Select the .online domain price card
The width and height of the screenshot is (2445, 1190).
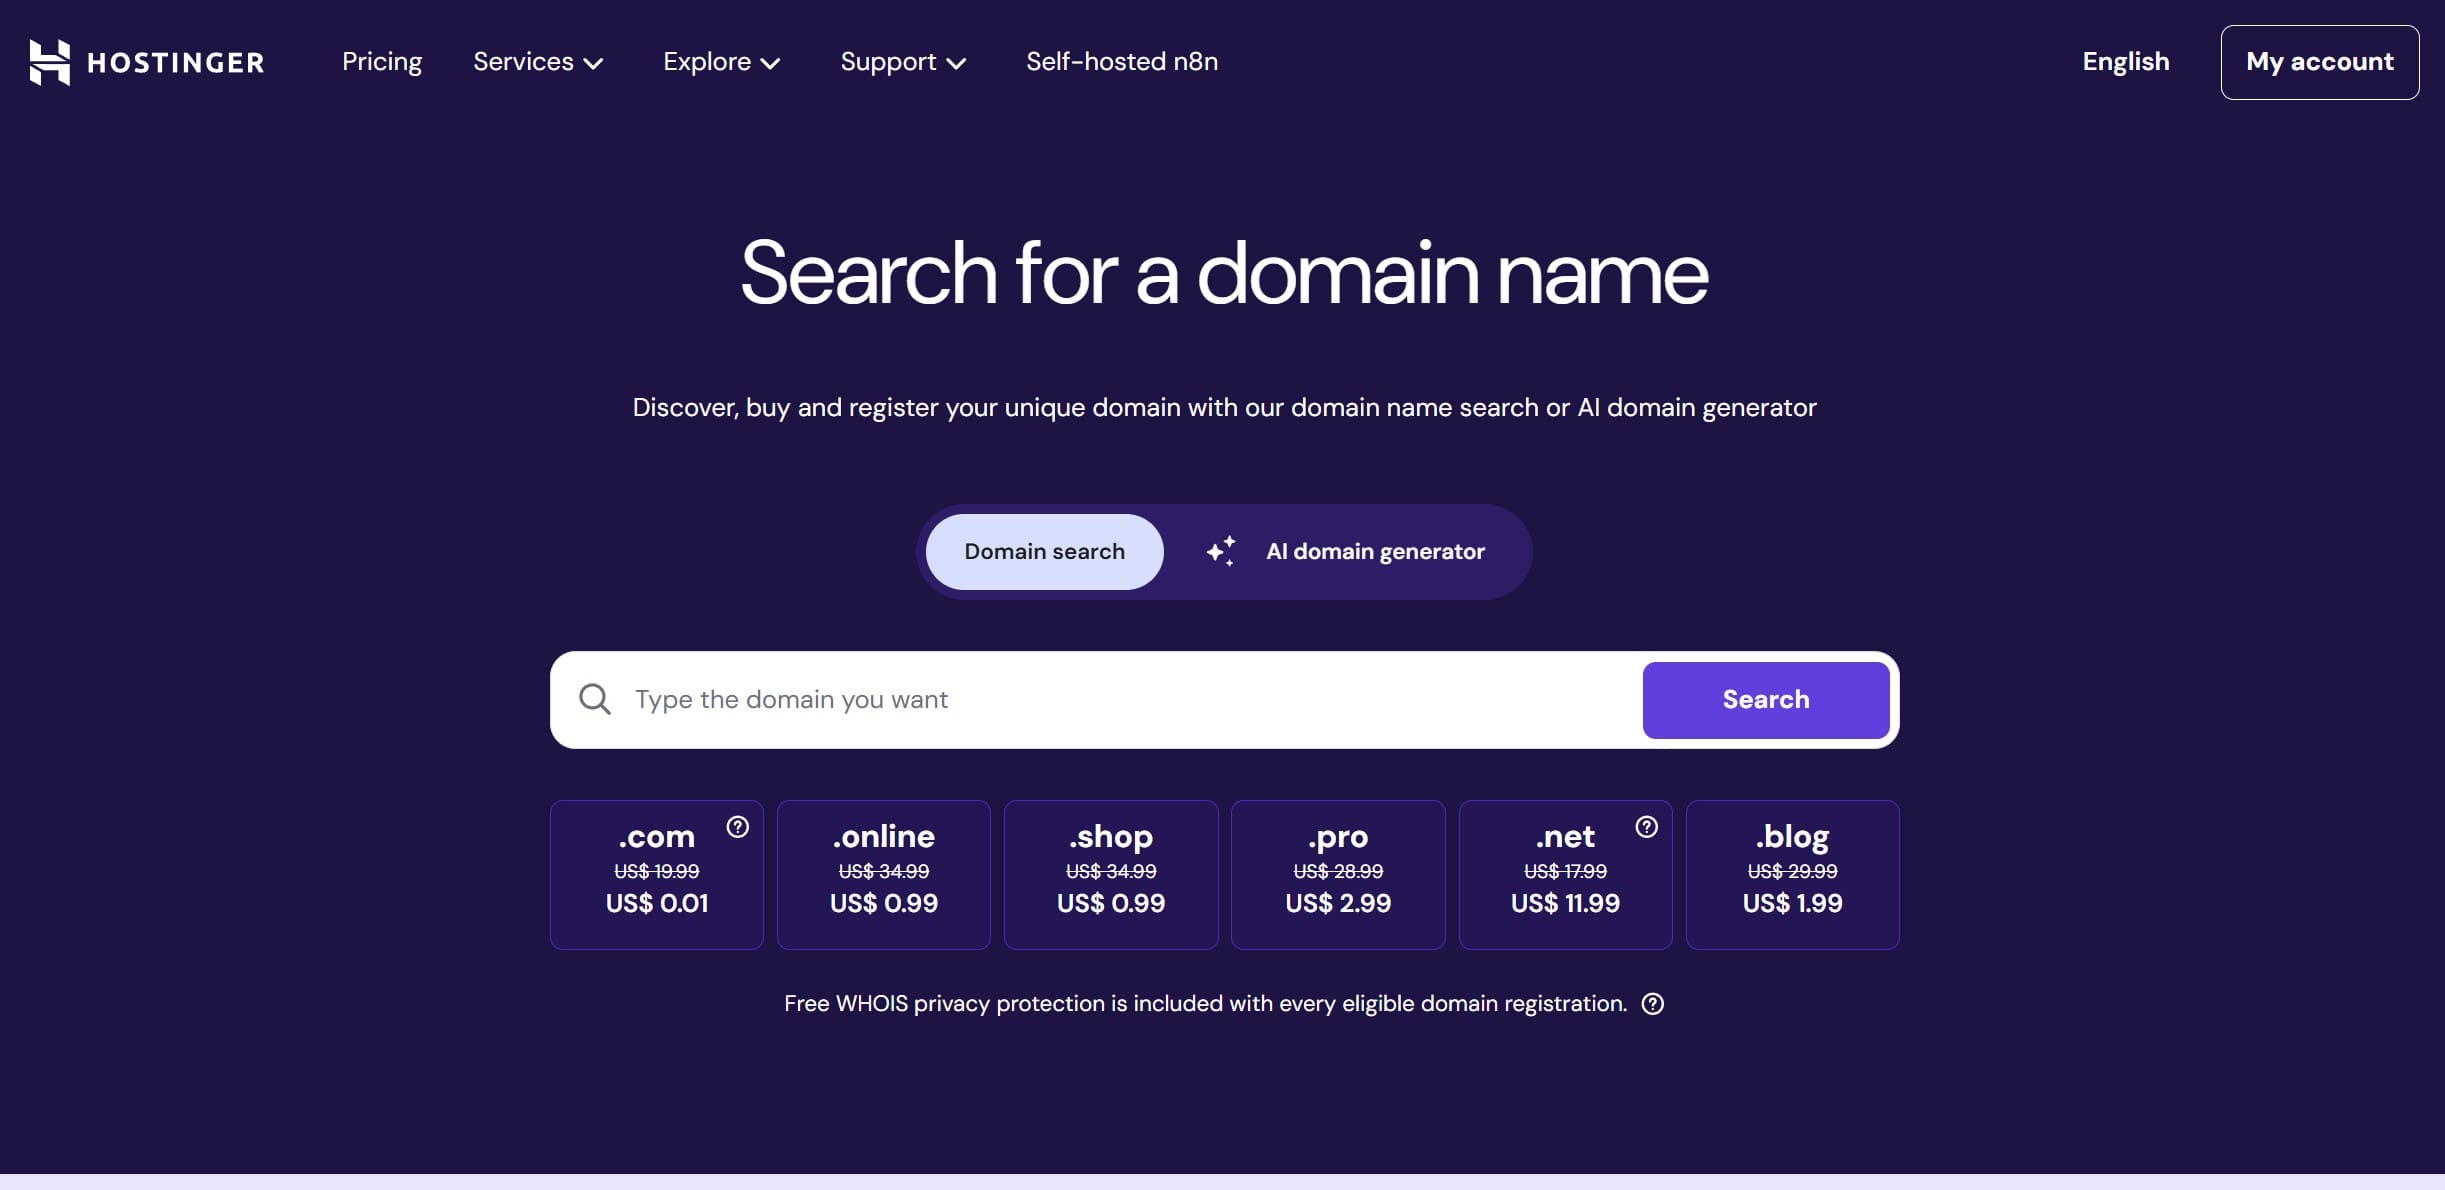pyautogui.click(x=884, y=874)
